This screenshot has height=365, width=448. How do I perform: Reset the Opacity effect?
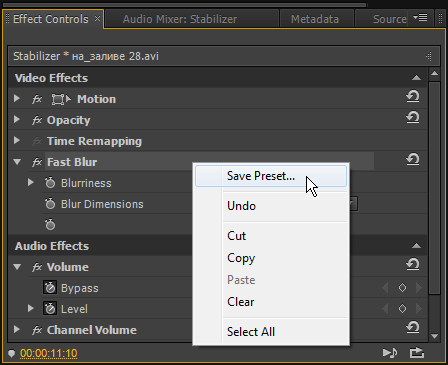click(x=413, y=118)
